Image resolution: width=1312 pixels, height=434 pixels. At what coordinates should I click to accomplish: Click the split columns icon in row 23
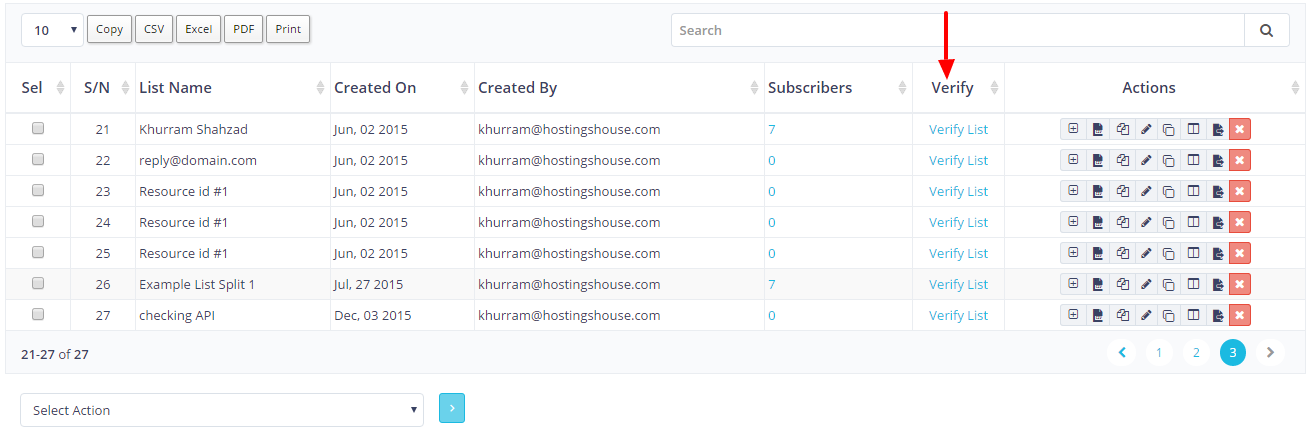point(1193,191)
